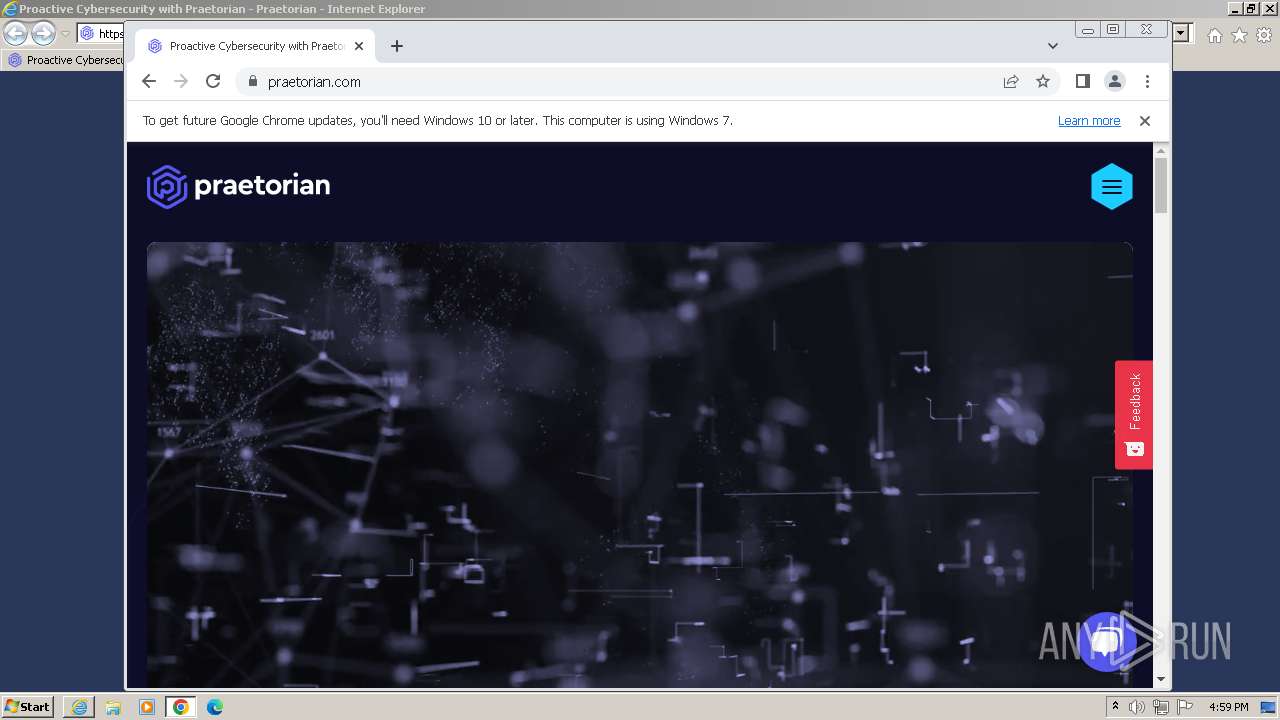
Task: Open network status tray icon
Action: pyautogui.click(x=1161, y=707)
